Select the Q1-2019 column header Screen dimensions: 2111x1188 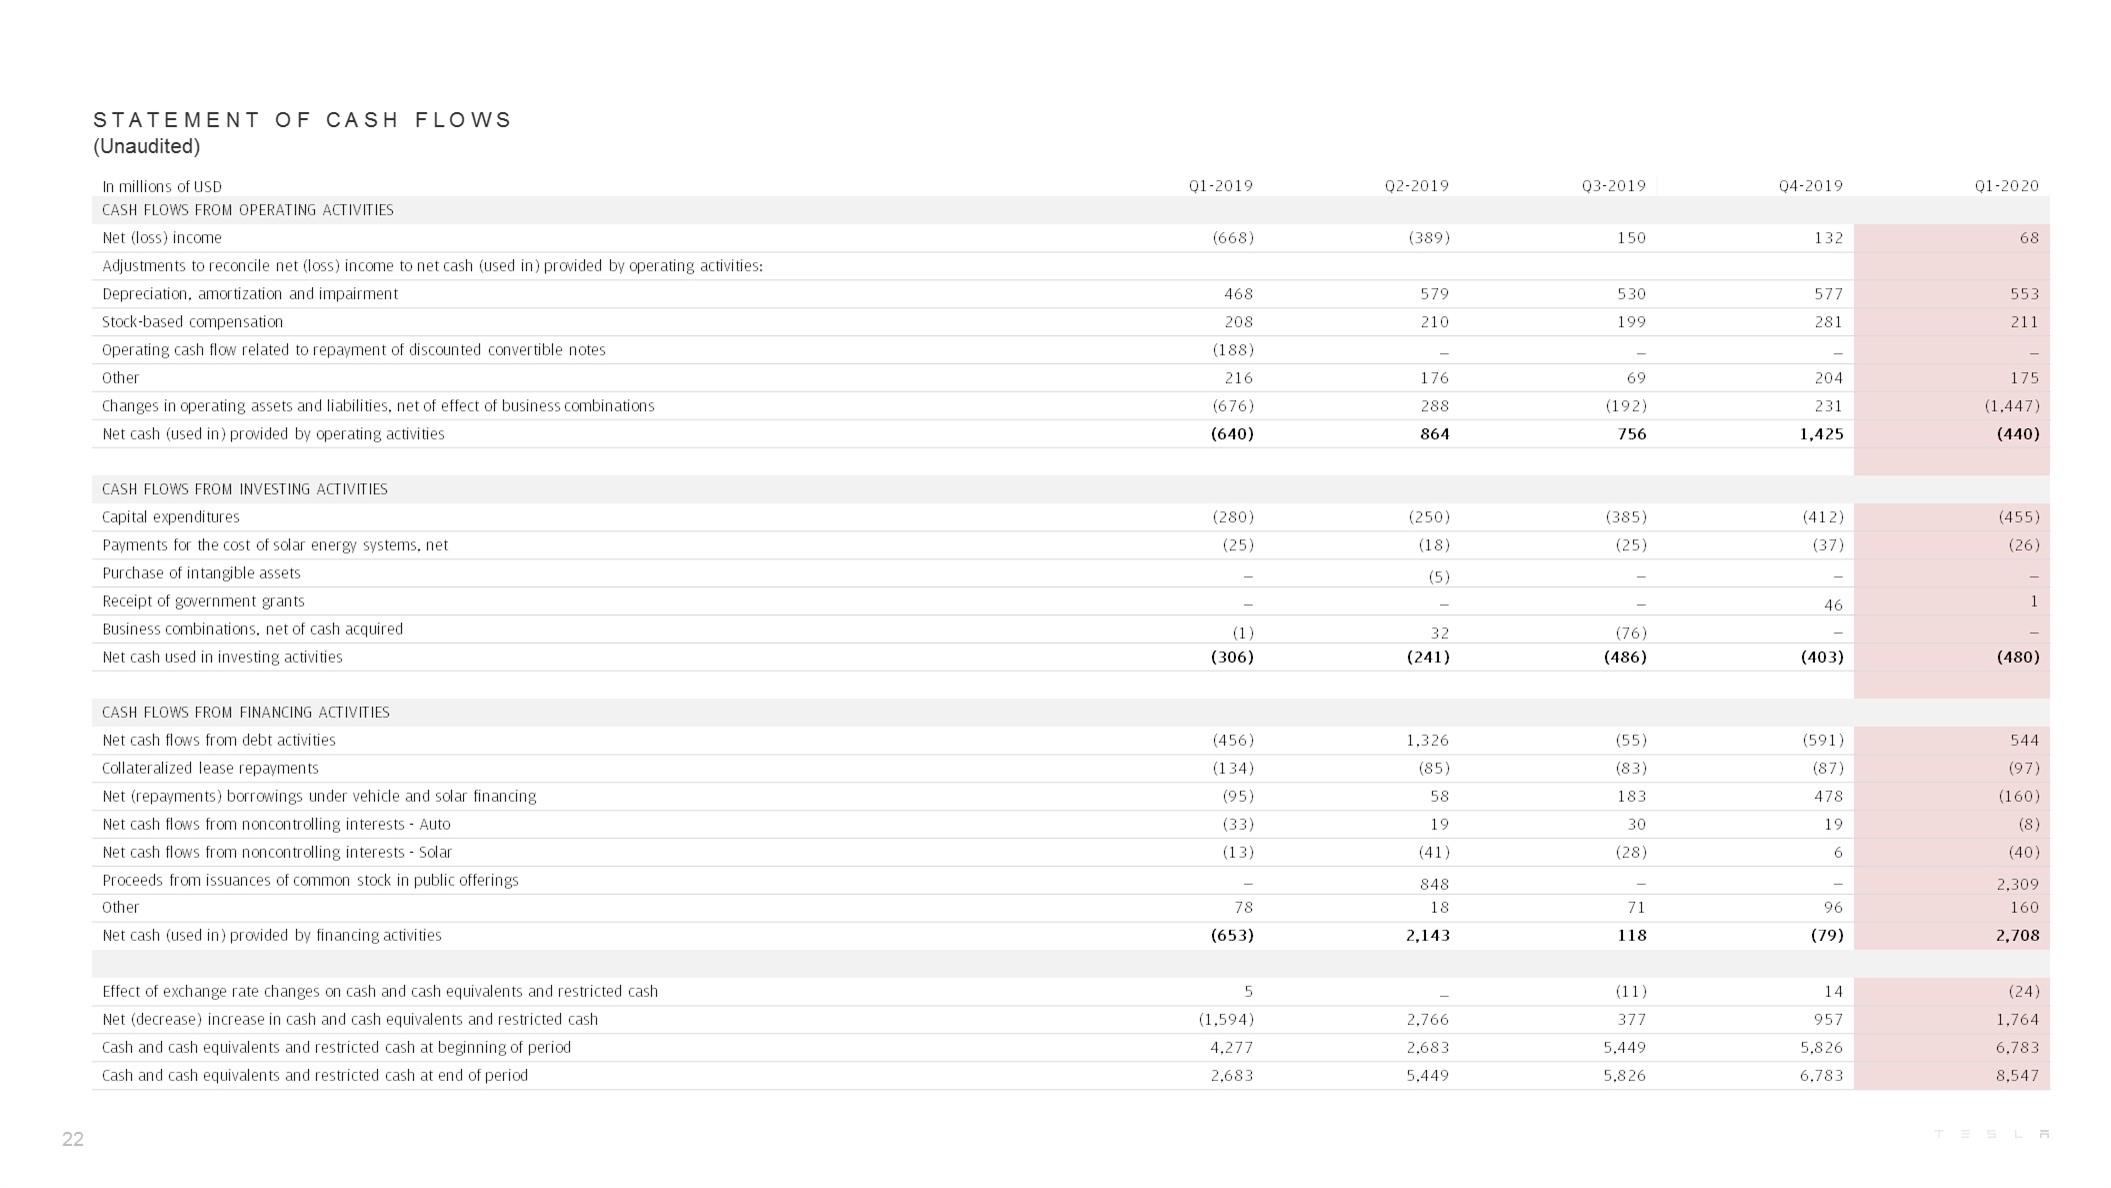click(1220, 186)
